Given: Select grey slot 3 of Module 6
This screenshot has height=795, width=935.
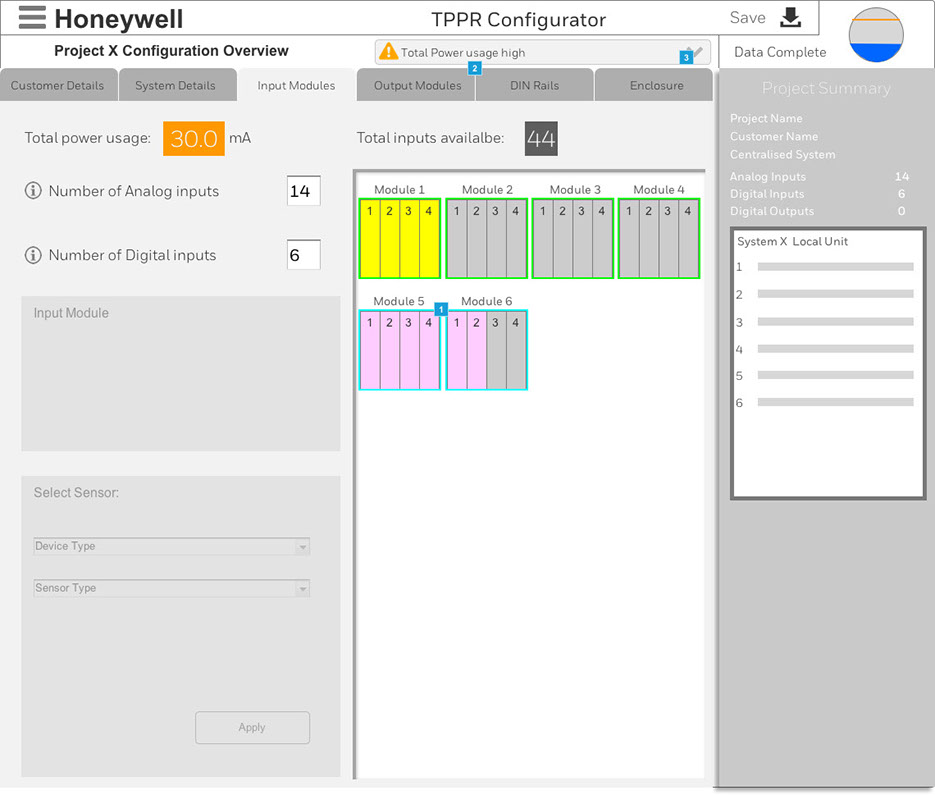Looking at the screenshot, I should 495,350.
